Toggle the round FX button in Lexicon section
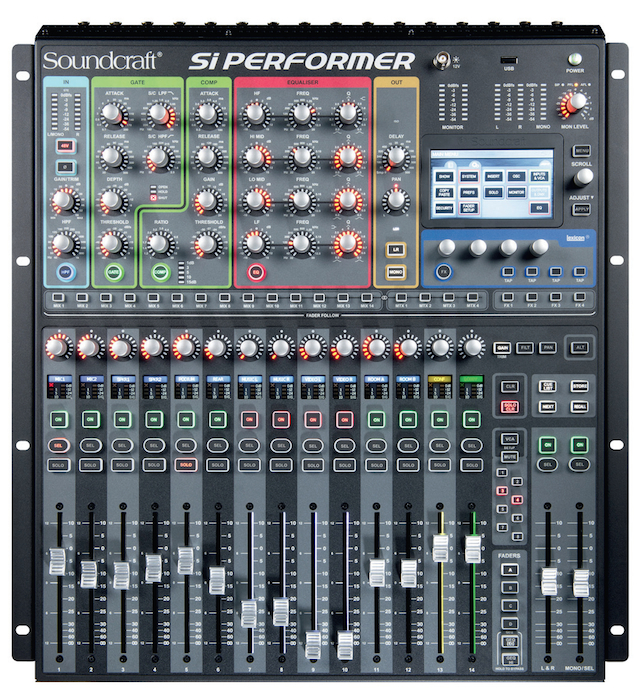The height and width of the screenshot is (692, 640). [444, 272]
